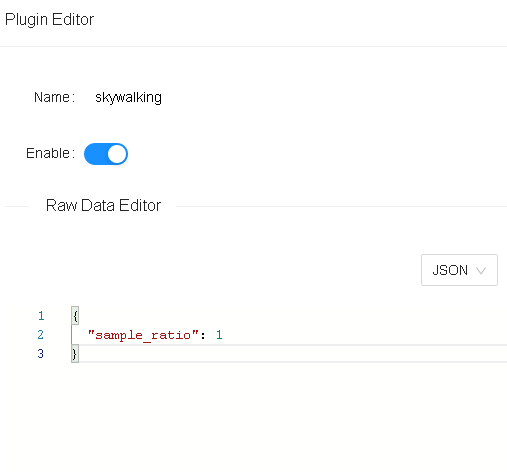The image size is (507, 472).
Task: Click the Enable label
Action: [x=50, y=153]
